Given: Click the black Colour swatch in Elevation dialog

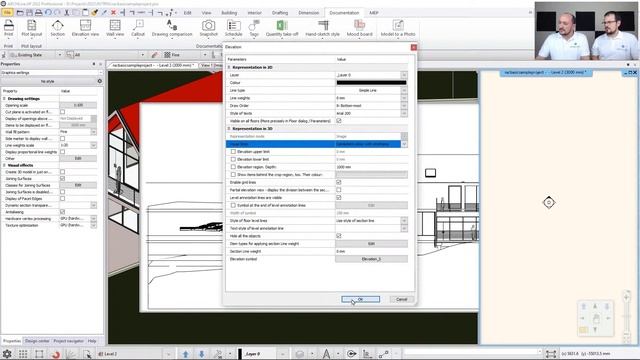Looking at the screenshot, I should click(x=371, y=82).
